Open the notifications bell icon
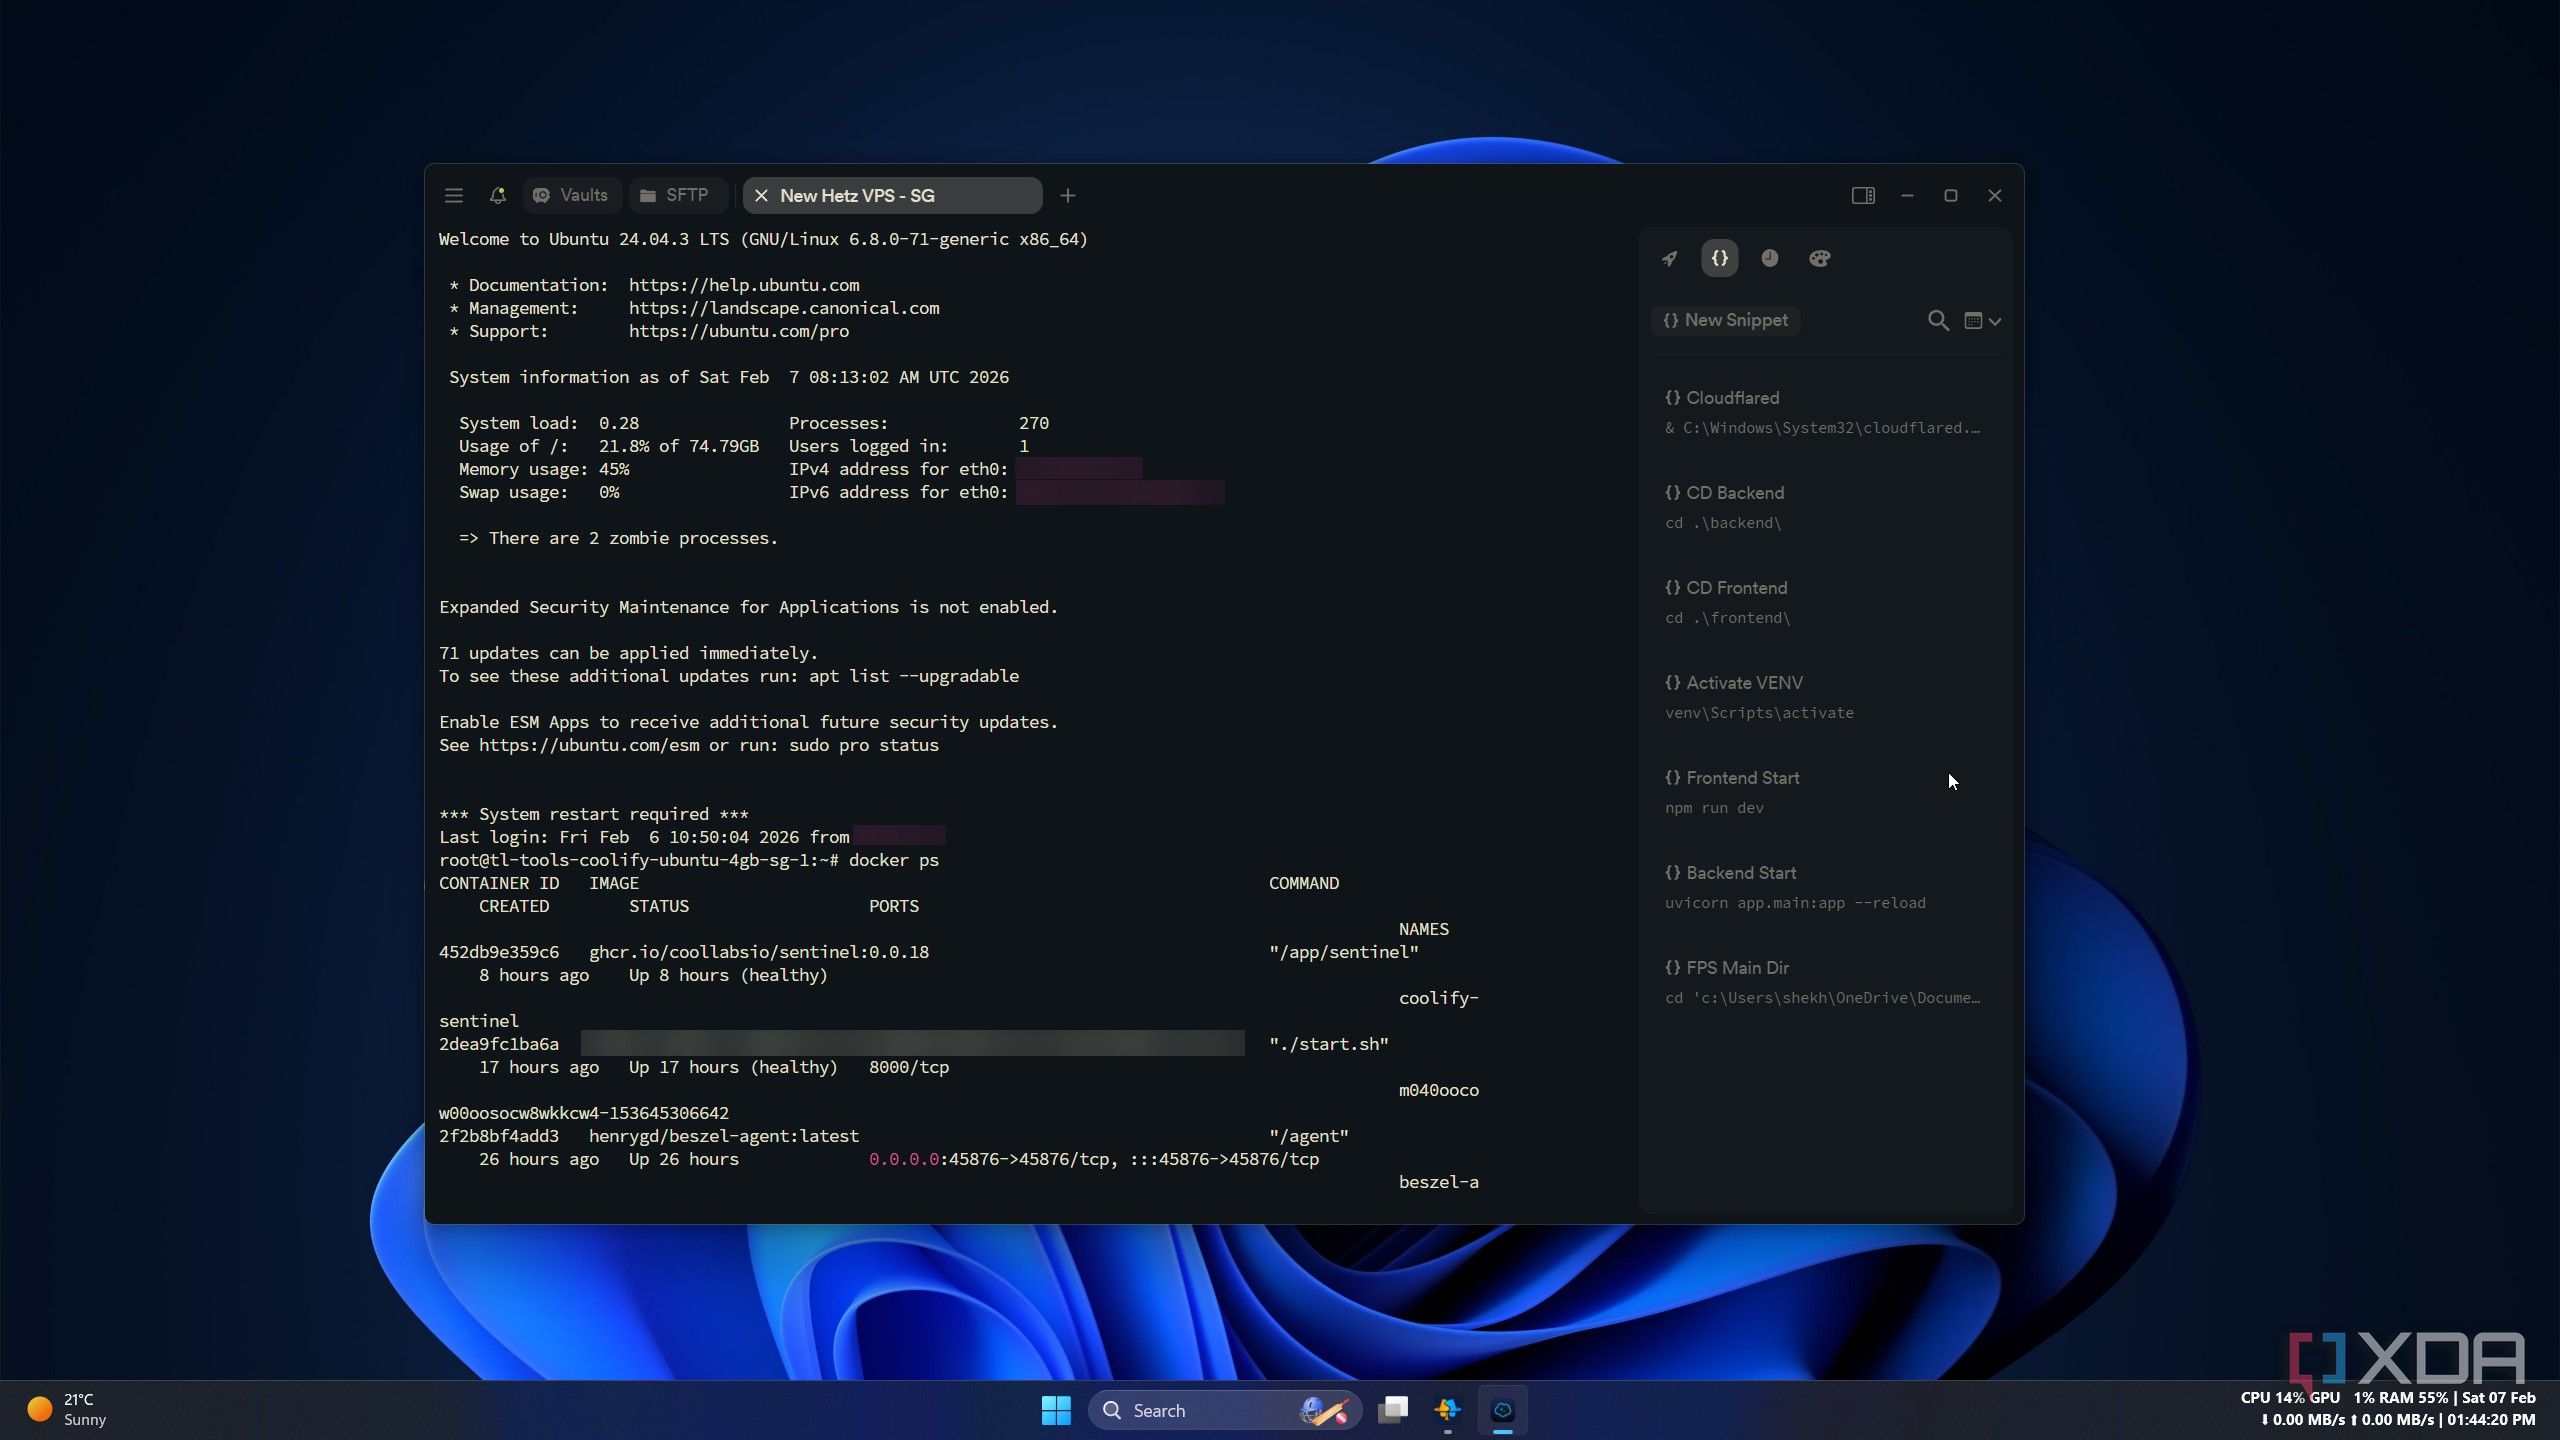 tap(498, 195)
